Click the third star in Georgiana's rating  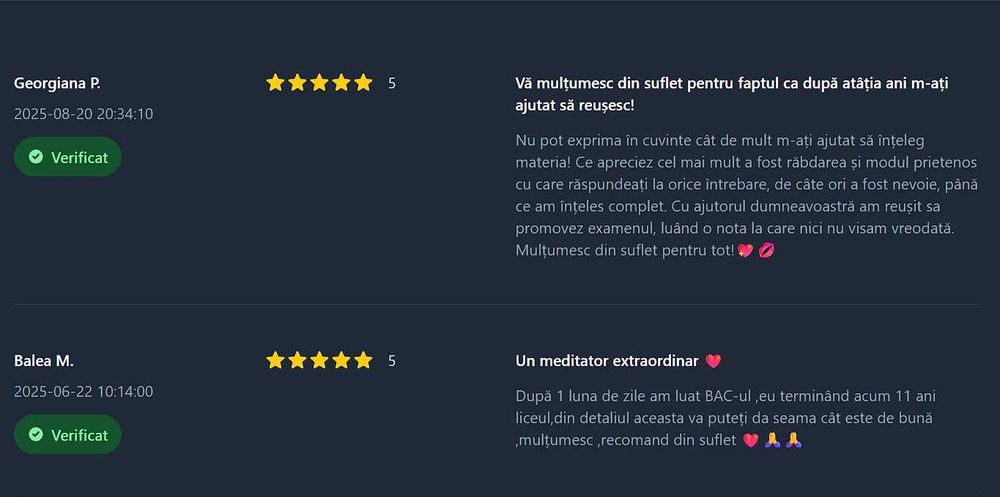click(x=319, y=83)
